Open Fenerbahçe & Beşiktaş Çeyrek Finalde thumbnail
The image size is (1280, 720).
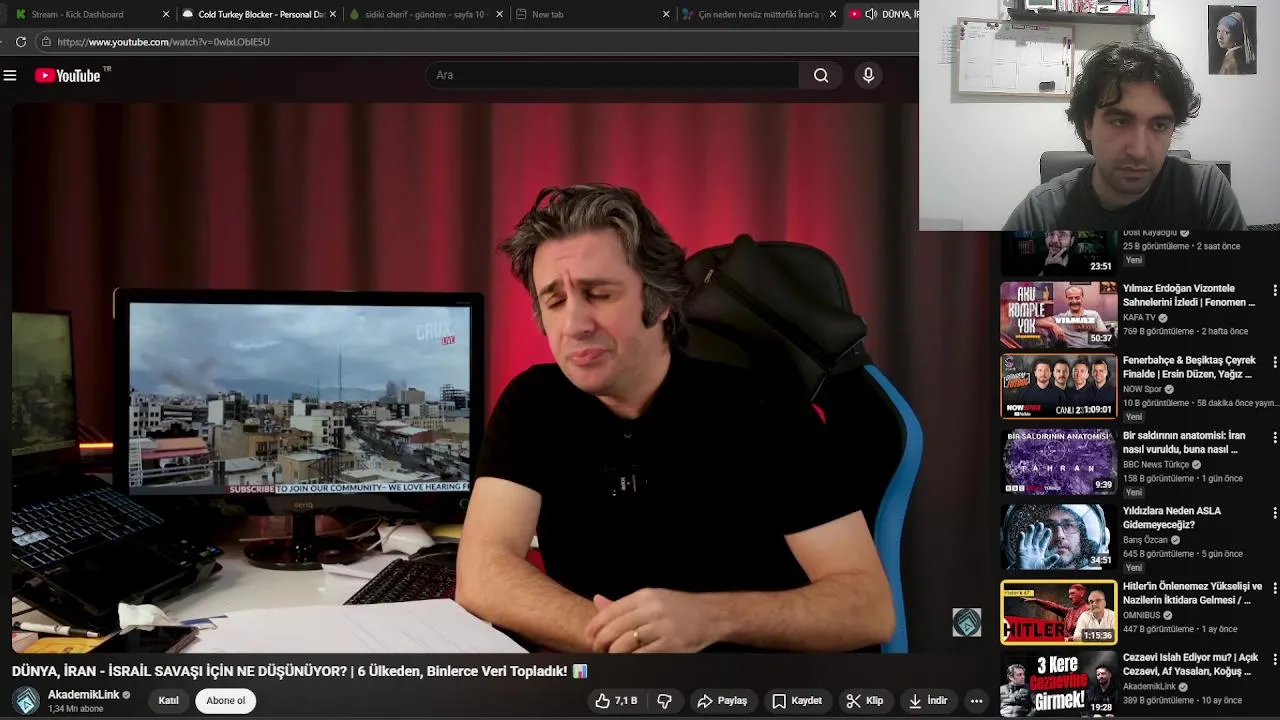1058,386
